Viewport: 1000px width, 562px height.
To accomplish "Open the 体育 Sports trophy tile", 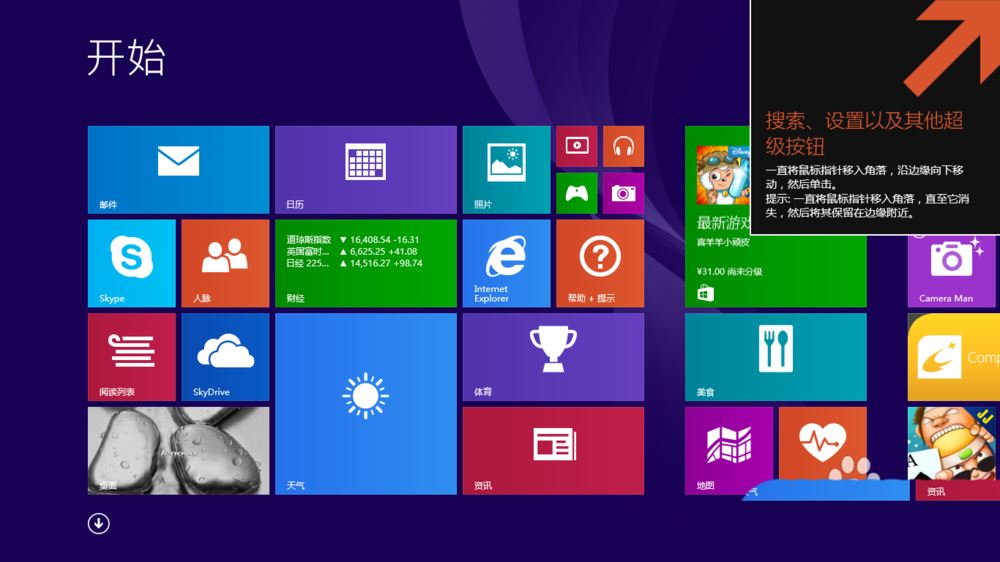I will (x=554, y=357).
